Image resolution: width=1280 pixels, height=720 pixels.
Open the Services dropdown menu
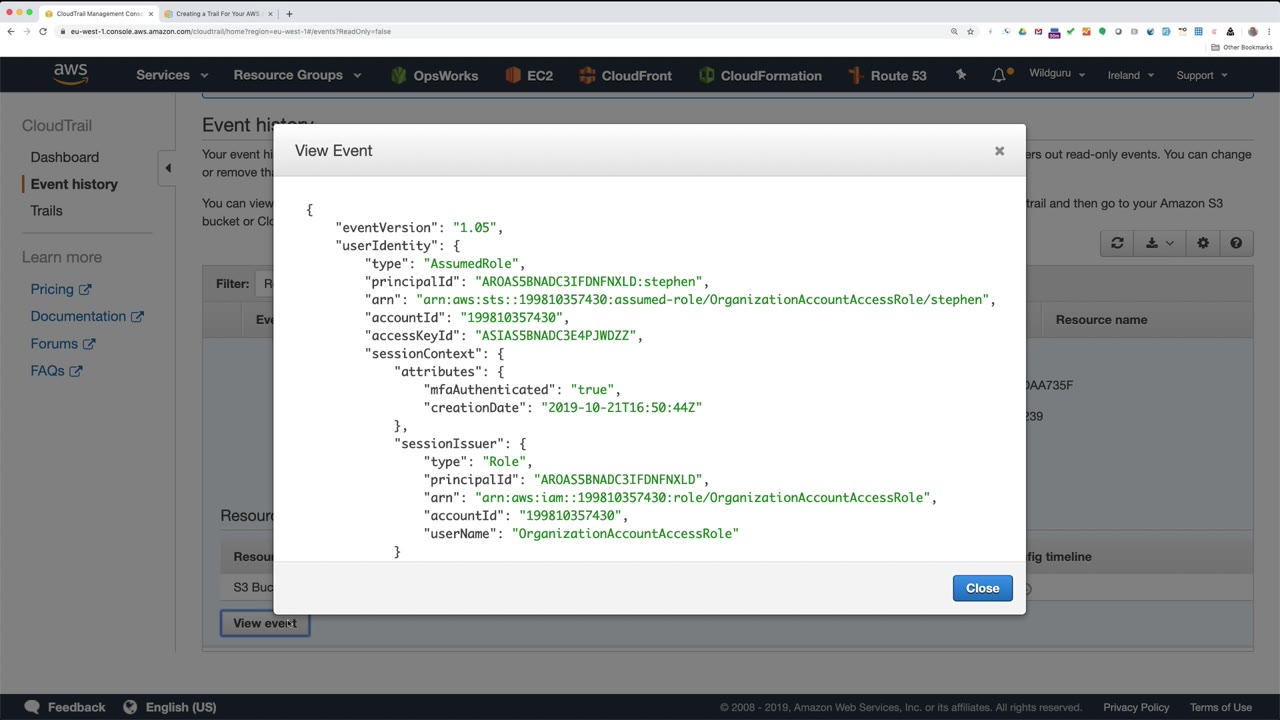pos(172,75)
